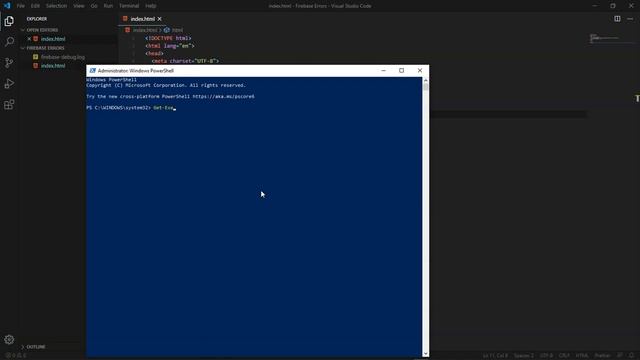Click the html lang="en" code line

pyautogui.click(x=170, y=46)
